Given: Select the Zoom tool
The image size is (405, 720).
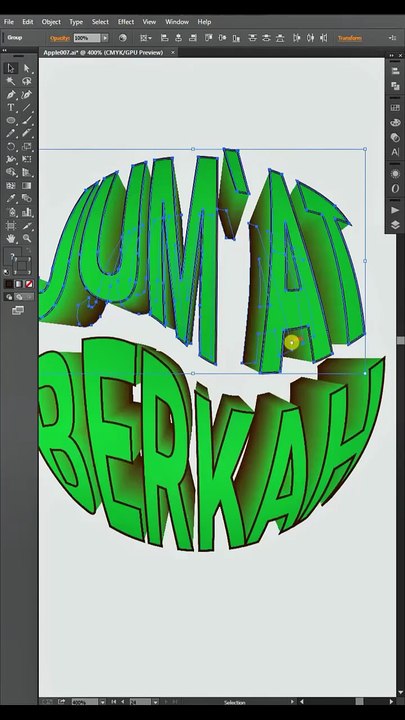Looking at the screenshot, I should coord(27,238).
